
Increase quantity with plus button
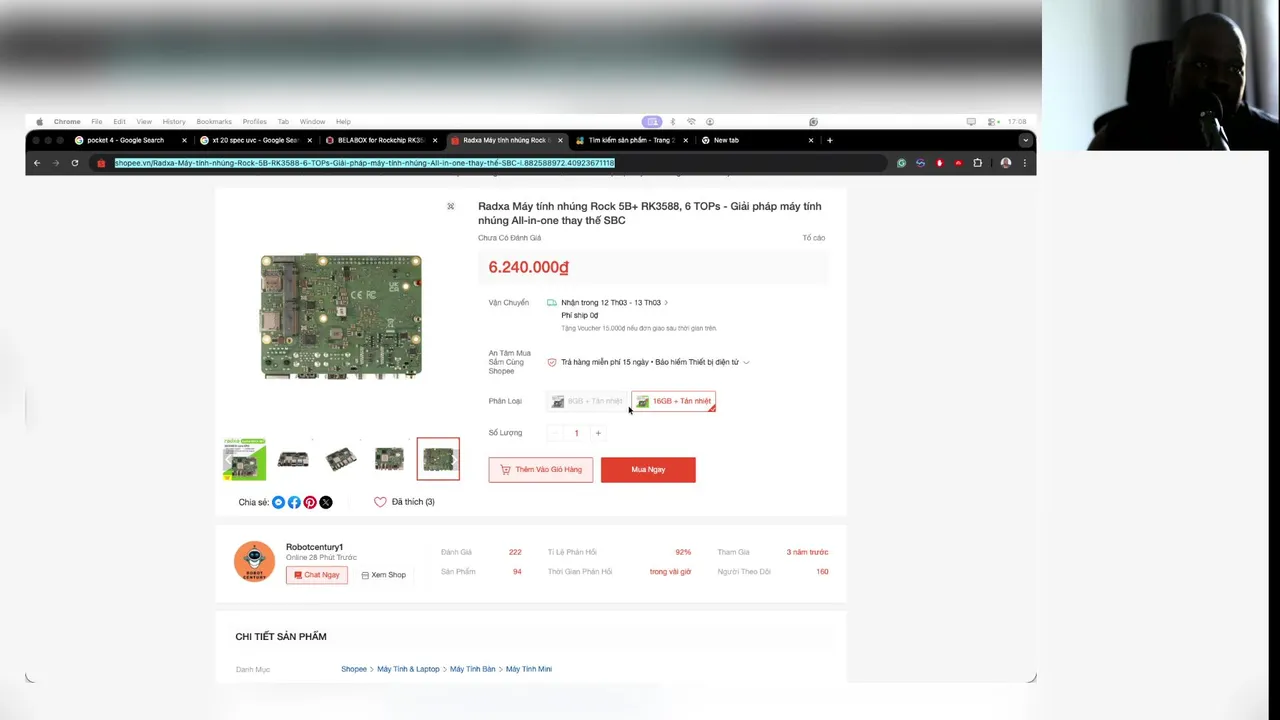(x=598, y=433)
